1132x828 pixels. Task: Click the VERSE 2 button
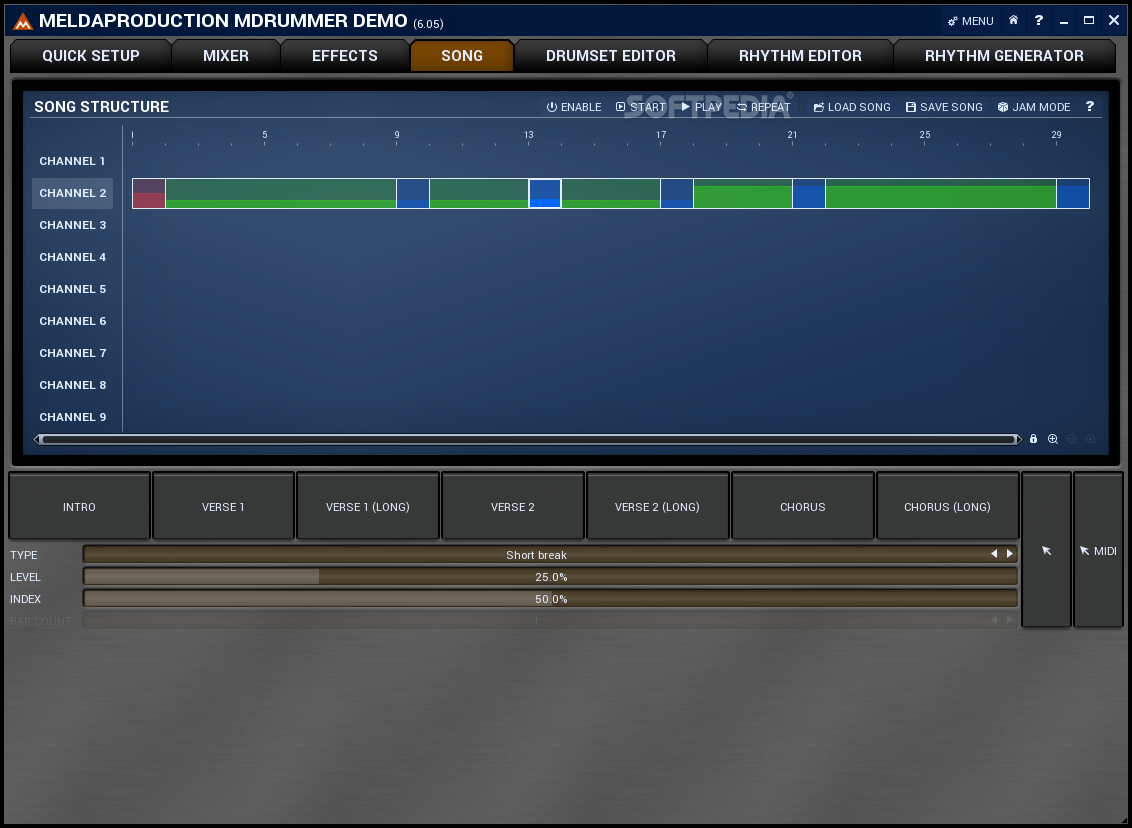click(513, 507)
